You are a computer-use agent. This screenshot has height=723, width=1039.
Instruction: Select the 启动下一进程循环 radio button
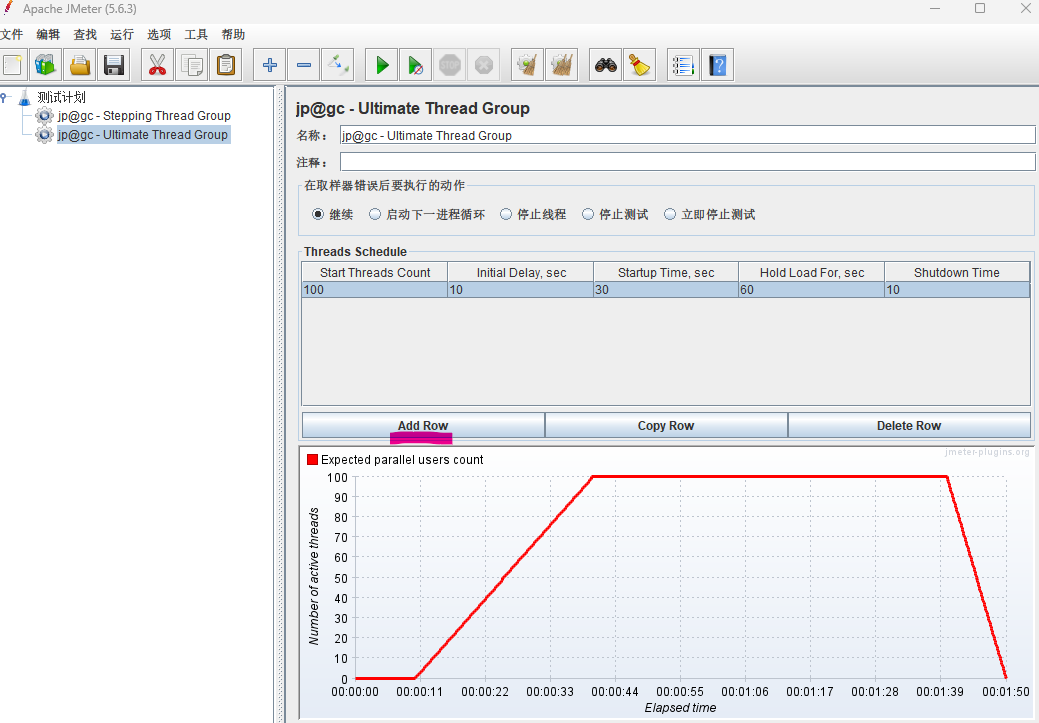(375, 214)
